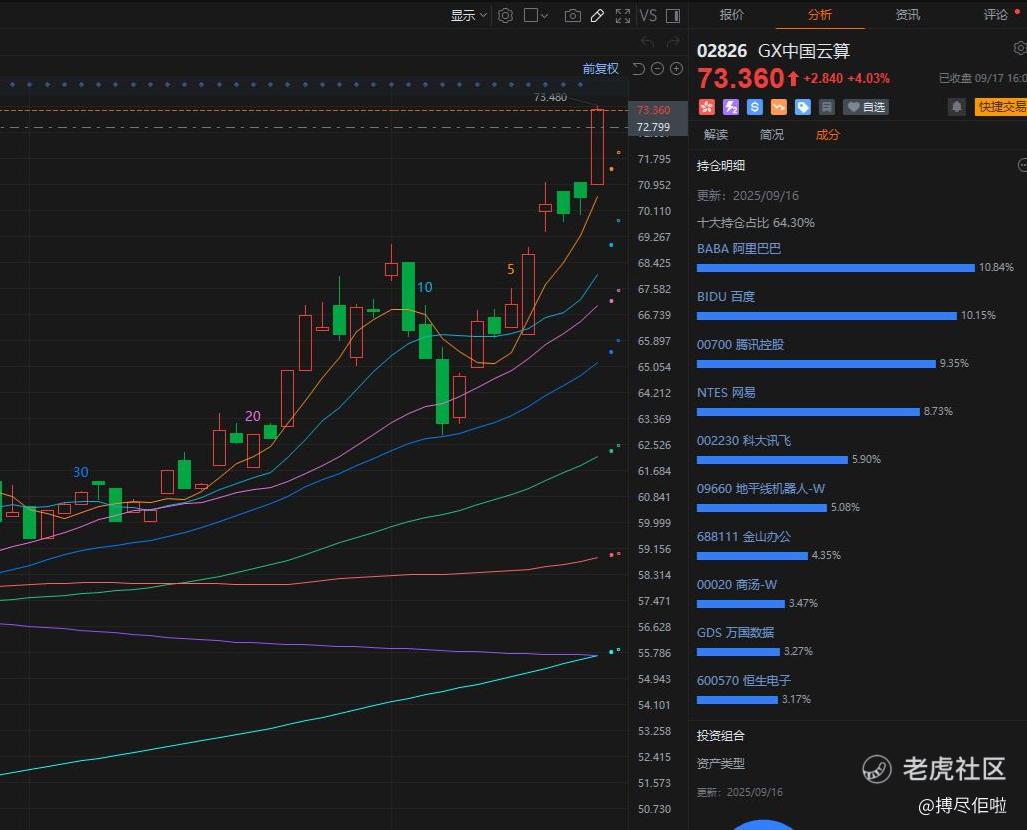Open the BIDU 百度 holding
The width and height of the screenshot is (1027, 830).
tap(726, 297)
